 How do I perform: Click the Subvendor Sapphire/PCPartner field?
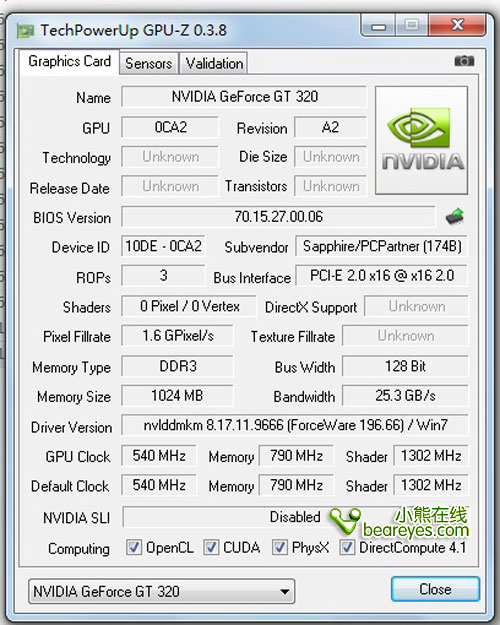[382, 246]
